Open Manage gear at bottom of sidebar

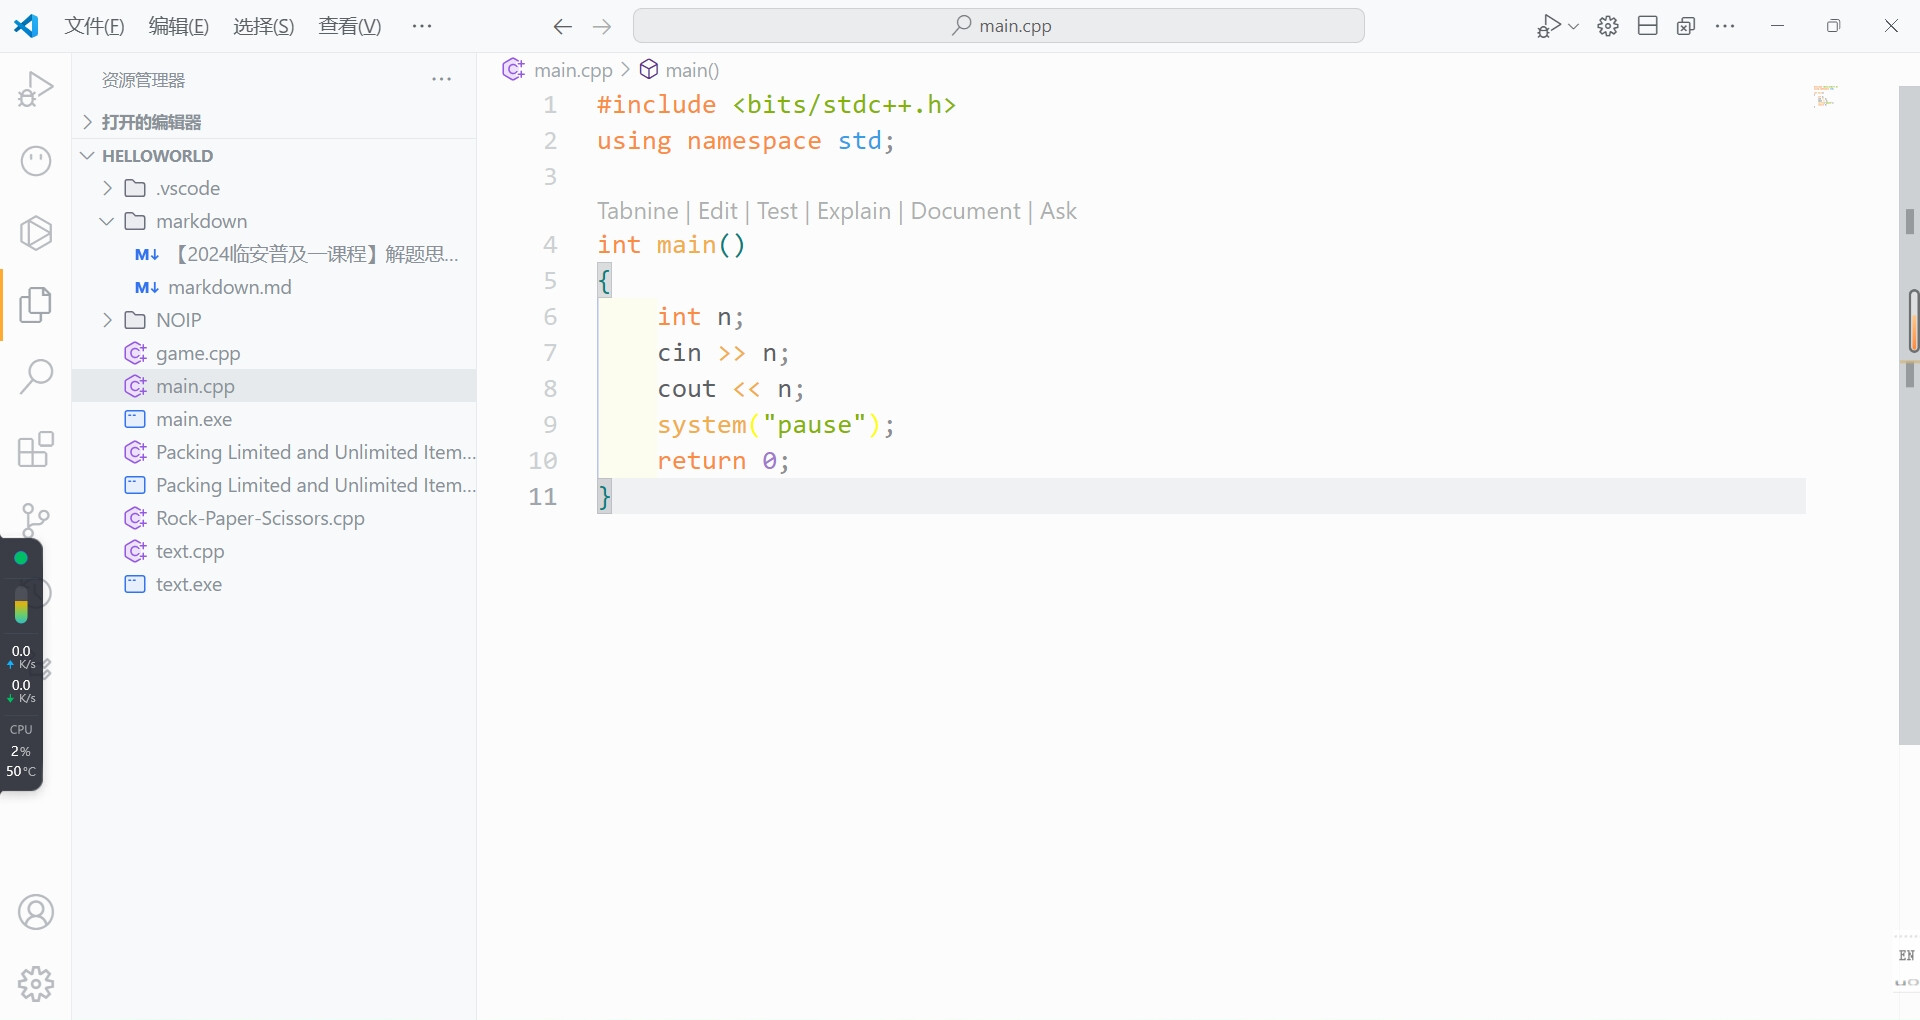click(x=36, y=984)
